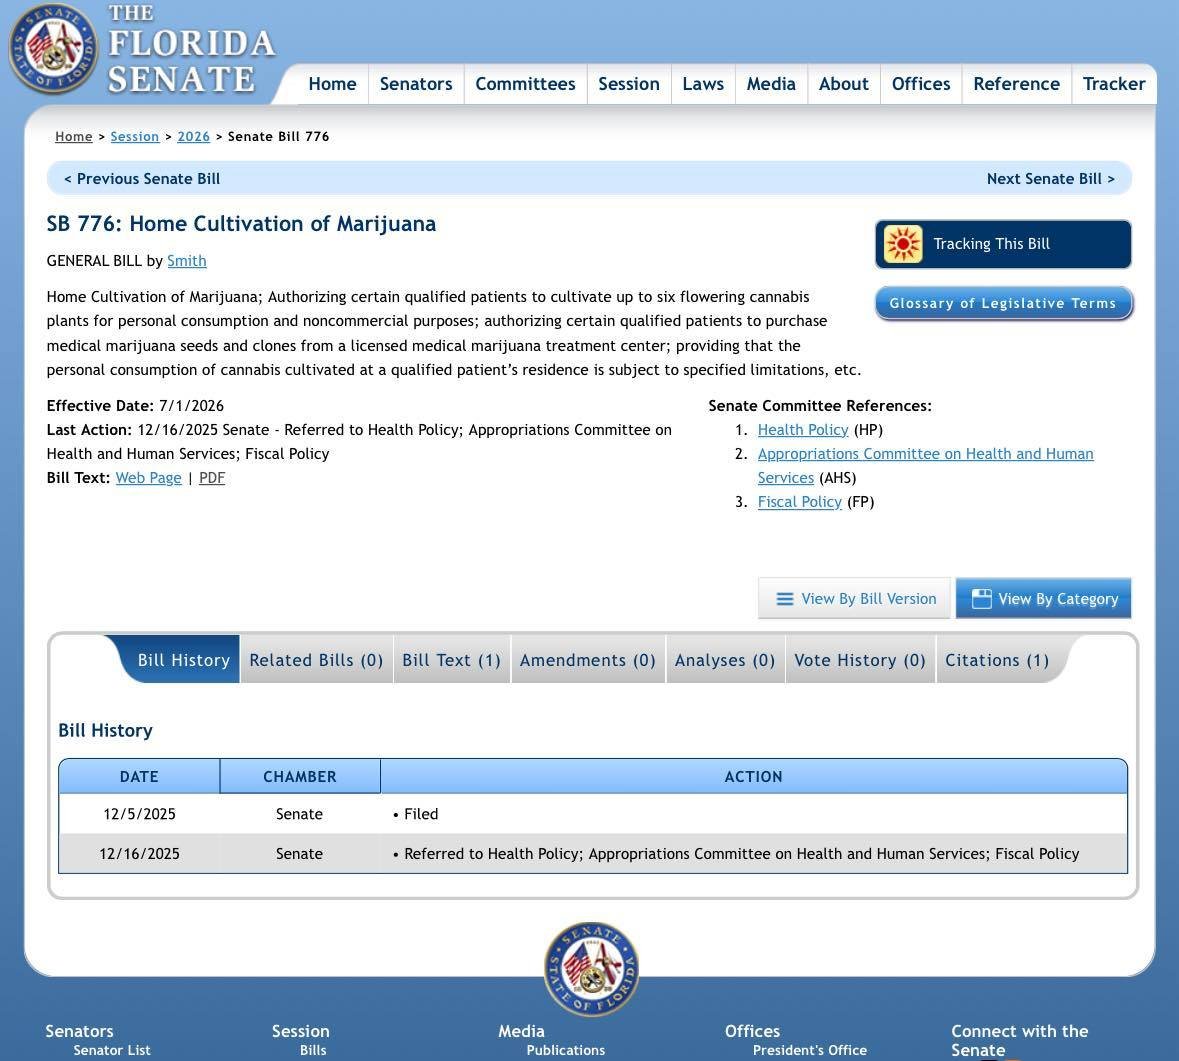This screenshot has height=1061, width=1179.
Task: Click the SB 776 Home Cultivation title
Action: (241, 224)
